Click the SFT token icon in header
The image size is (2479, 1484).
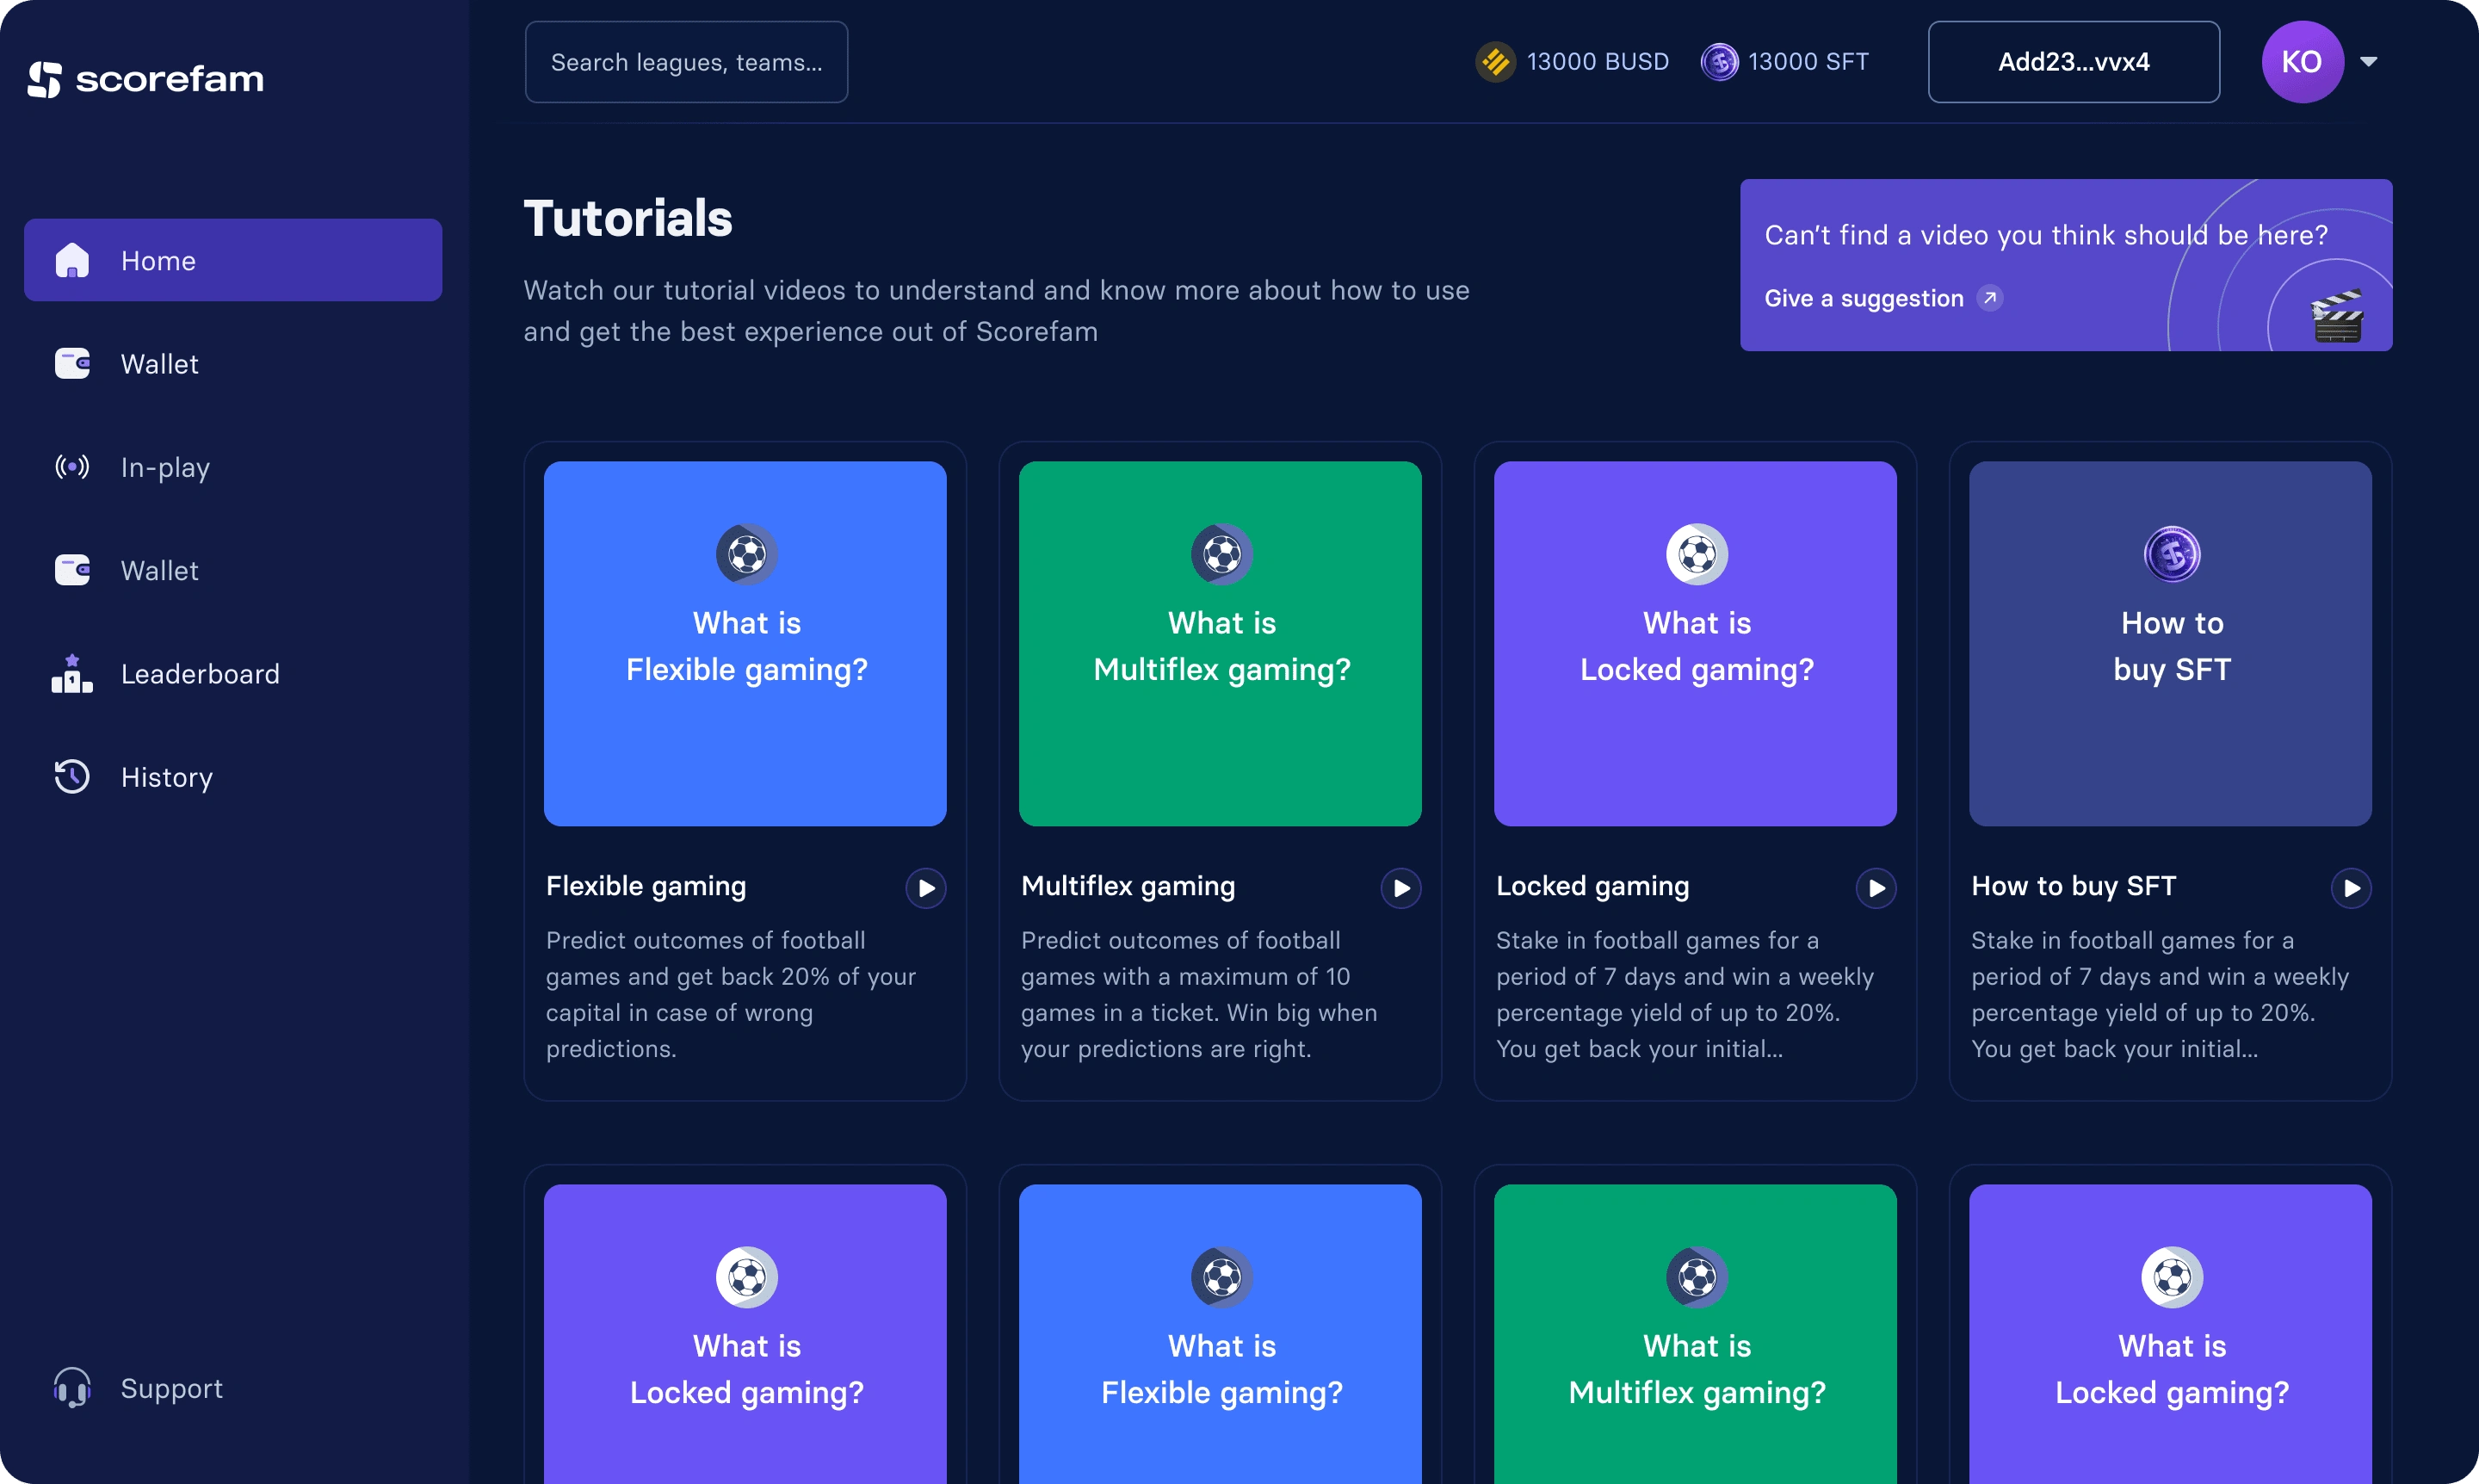(1719, 62)
